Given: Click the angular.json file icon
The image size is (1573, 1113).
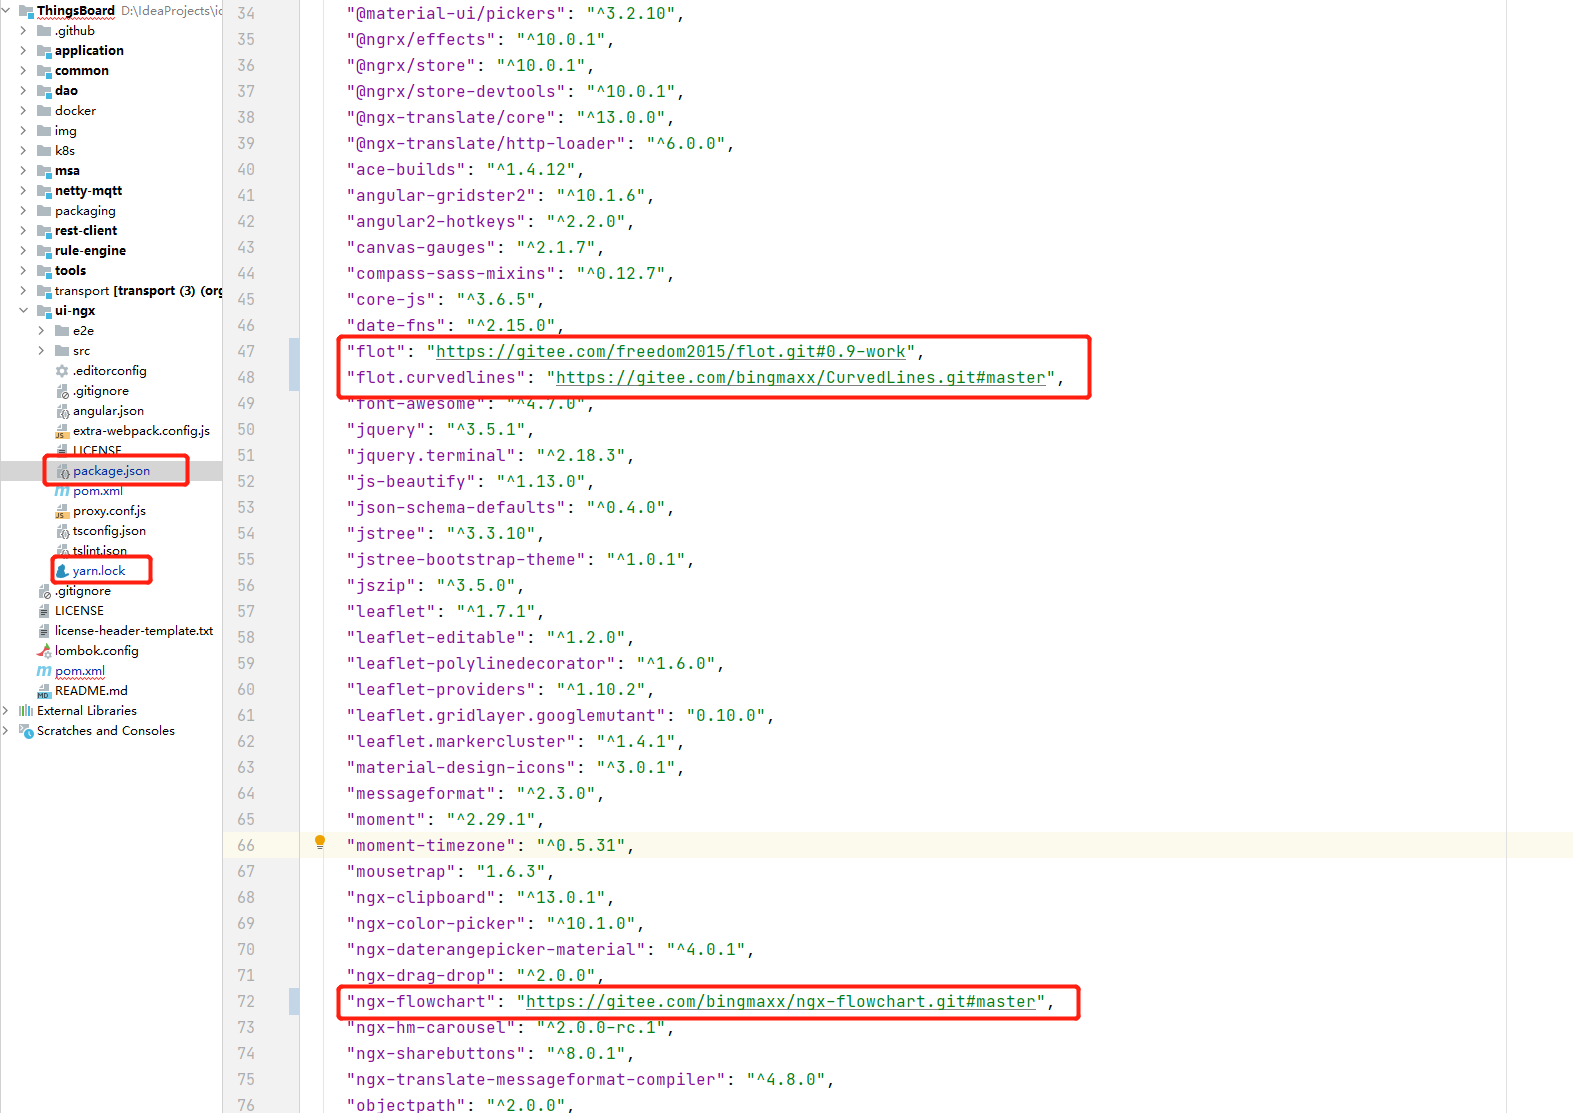Looking at the screenshot, I should pos(62,411).
